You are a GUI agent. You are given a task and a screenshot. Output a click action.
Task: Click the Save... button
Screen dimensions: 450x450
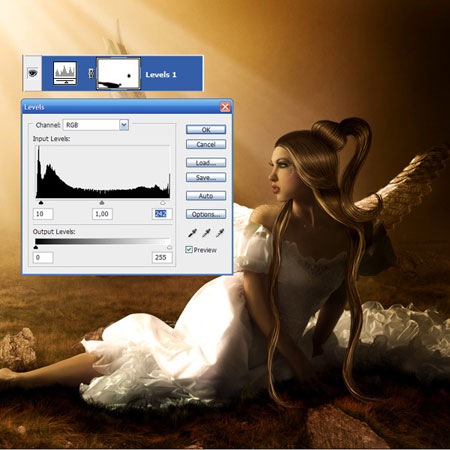tap(206, 177)
